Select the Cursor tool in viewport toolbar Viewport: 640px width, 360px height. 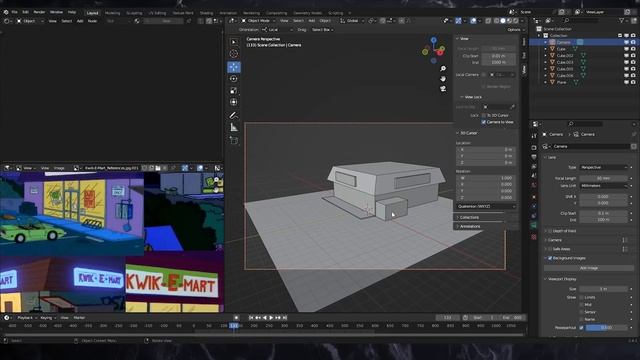233,53
